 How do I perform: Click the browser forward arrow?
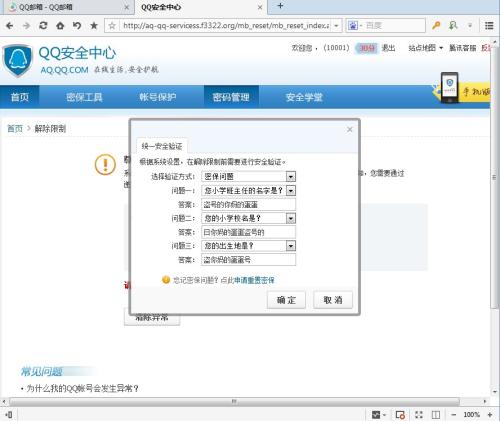click(x=26, y=26)
